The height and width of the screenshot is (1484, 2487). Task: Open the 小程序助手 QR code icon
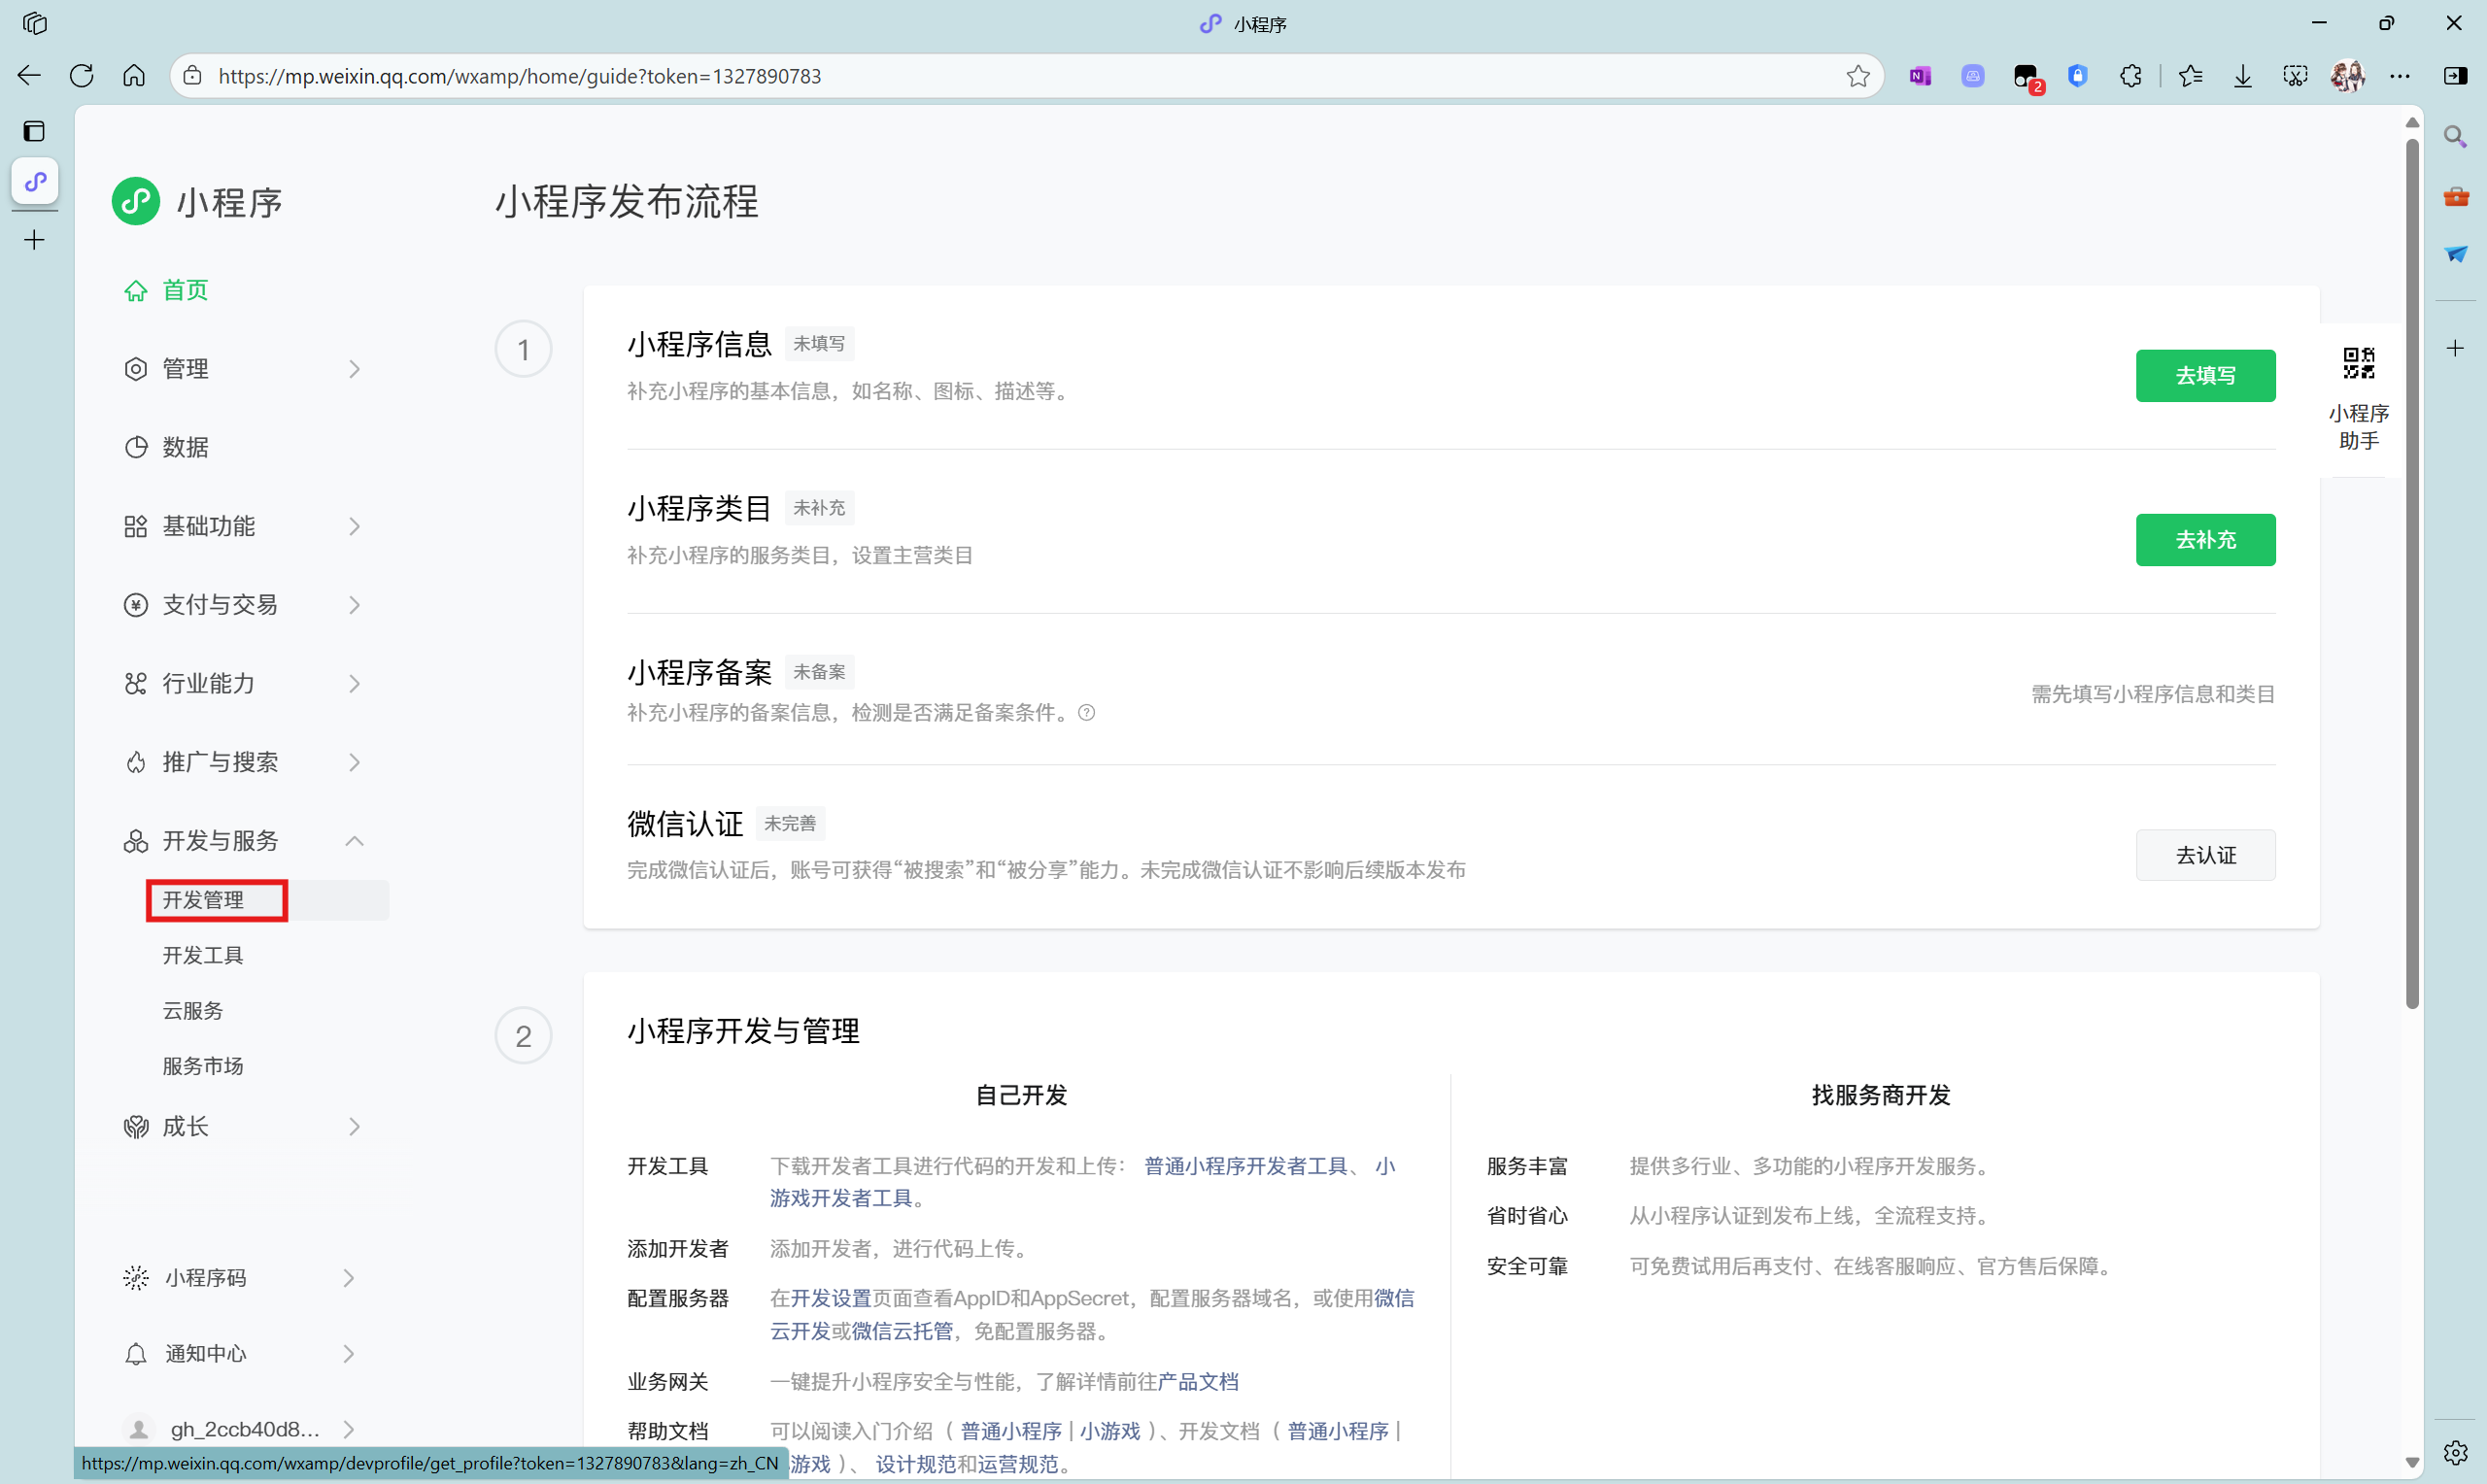[2358, 363]
